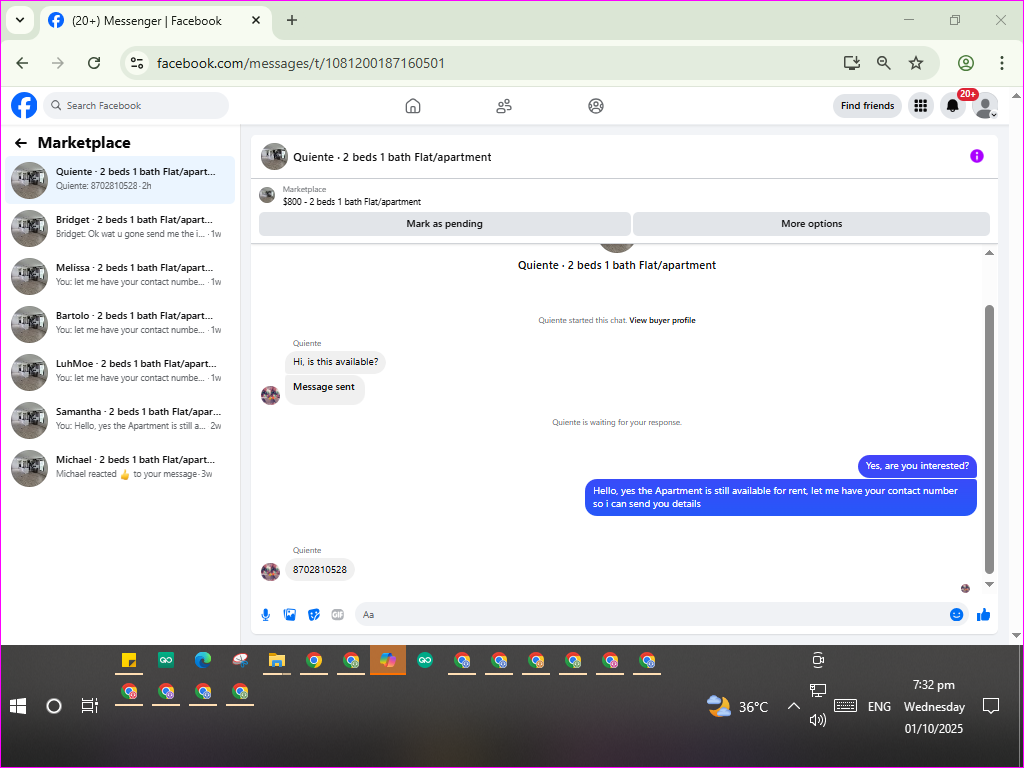The width and height of the screenshot is (1024, 768).
Task: Open the account profile menu
Action: [984, 106]
